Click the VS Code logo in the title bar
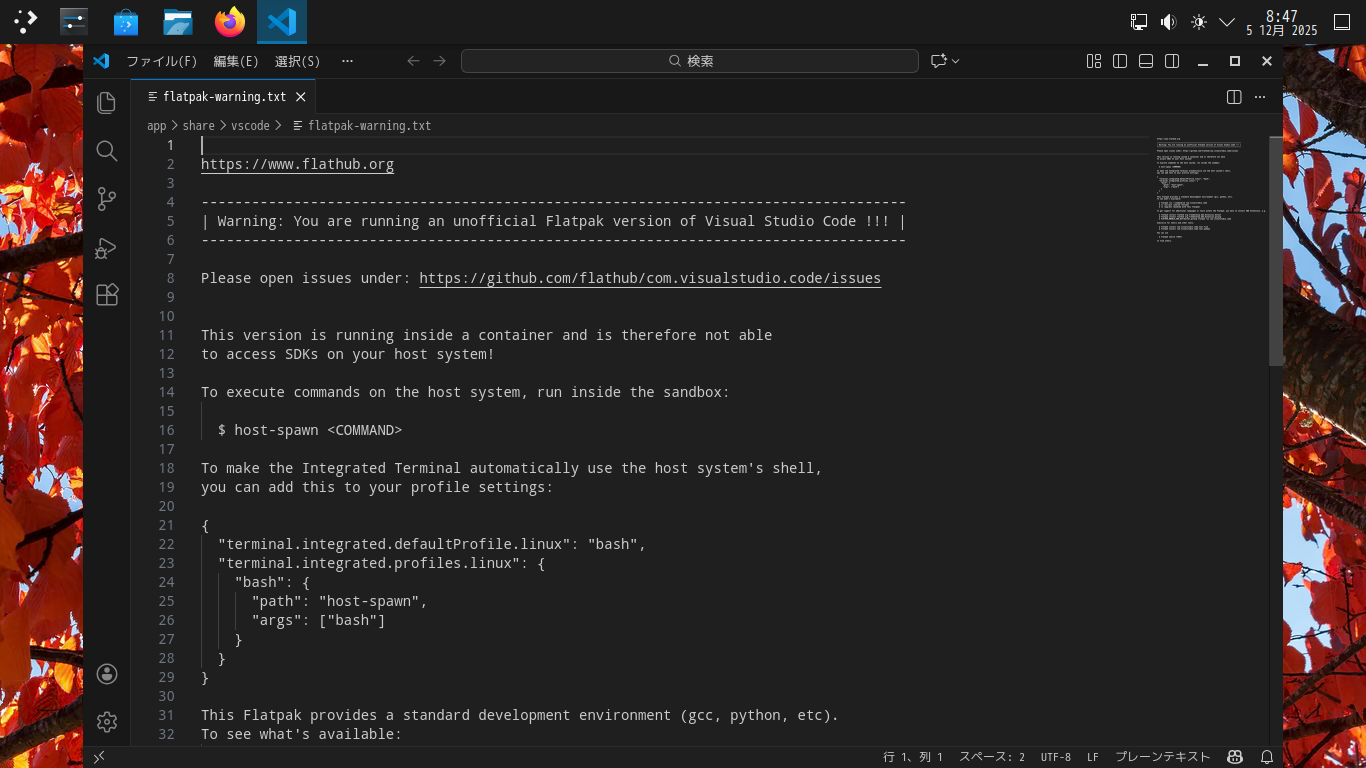The image size is (1366, 768). [x=101, y=61]
